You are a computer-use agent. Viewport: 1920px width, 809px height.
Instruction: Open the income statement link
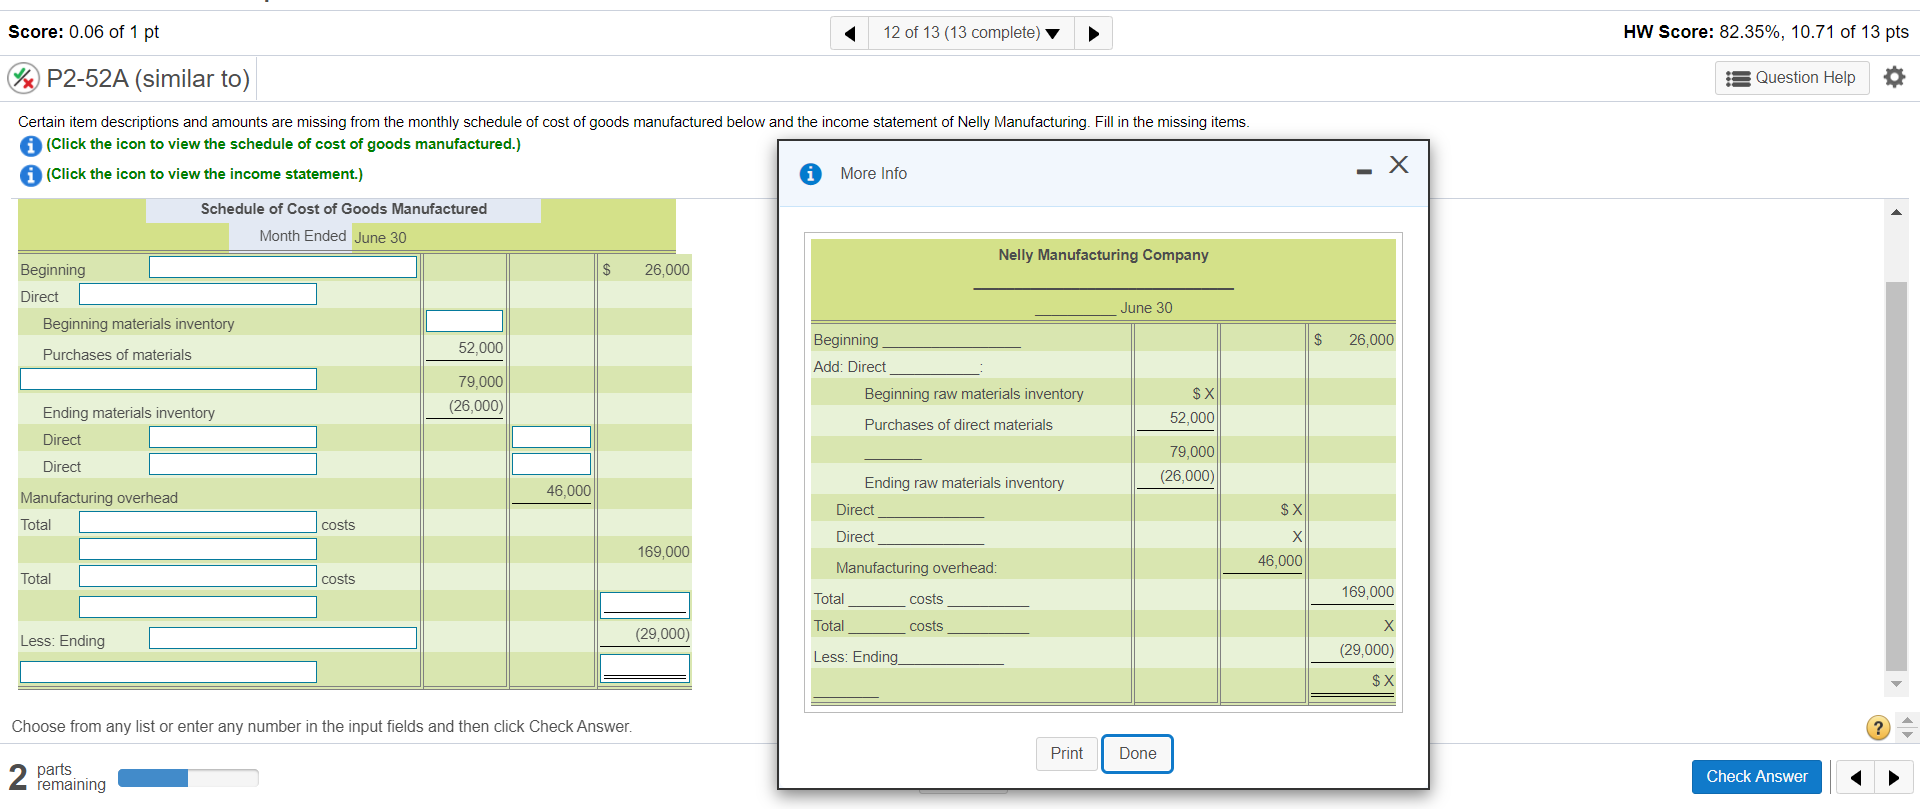204,174
